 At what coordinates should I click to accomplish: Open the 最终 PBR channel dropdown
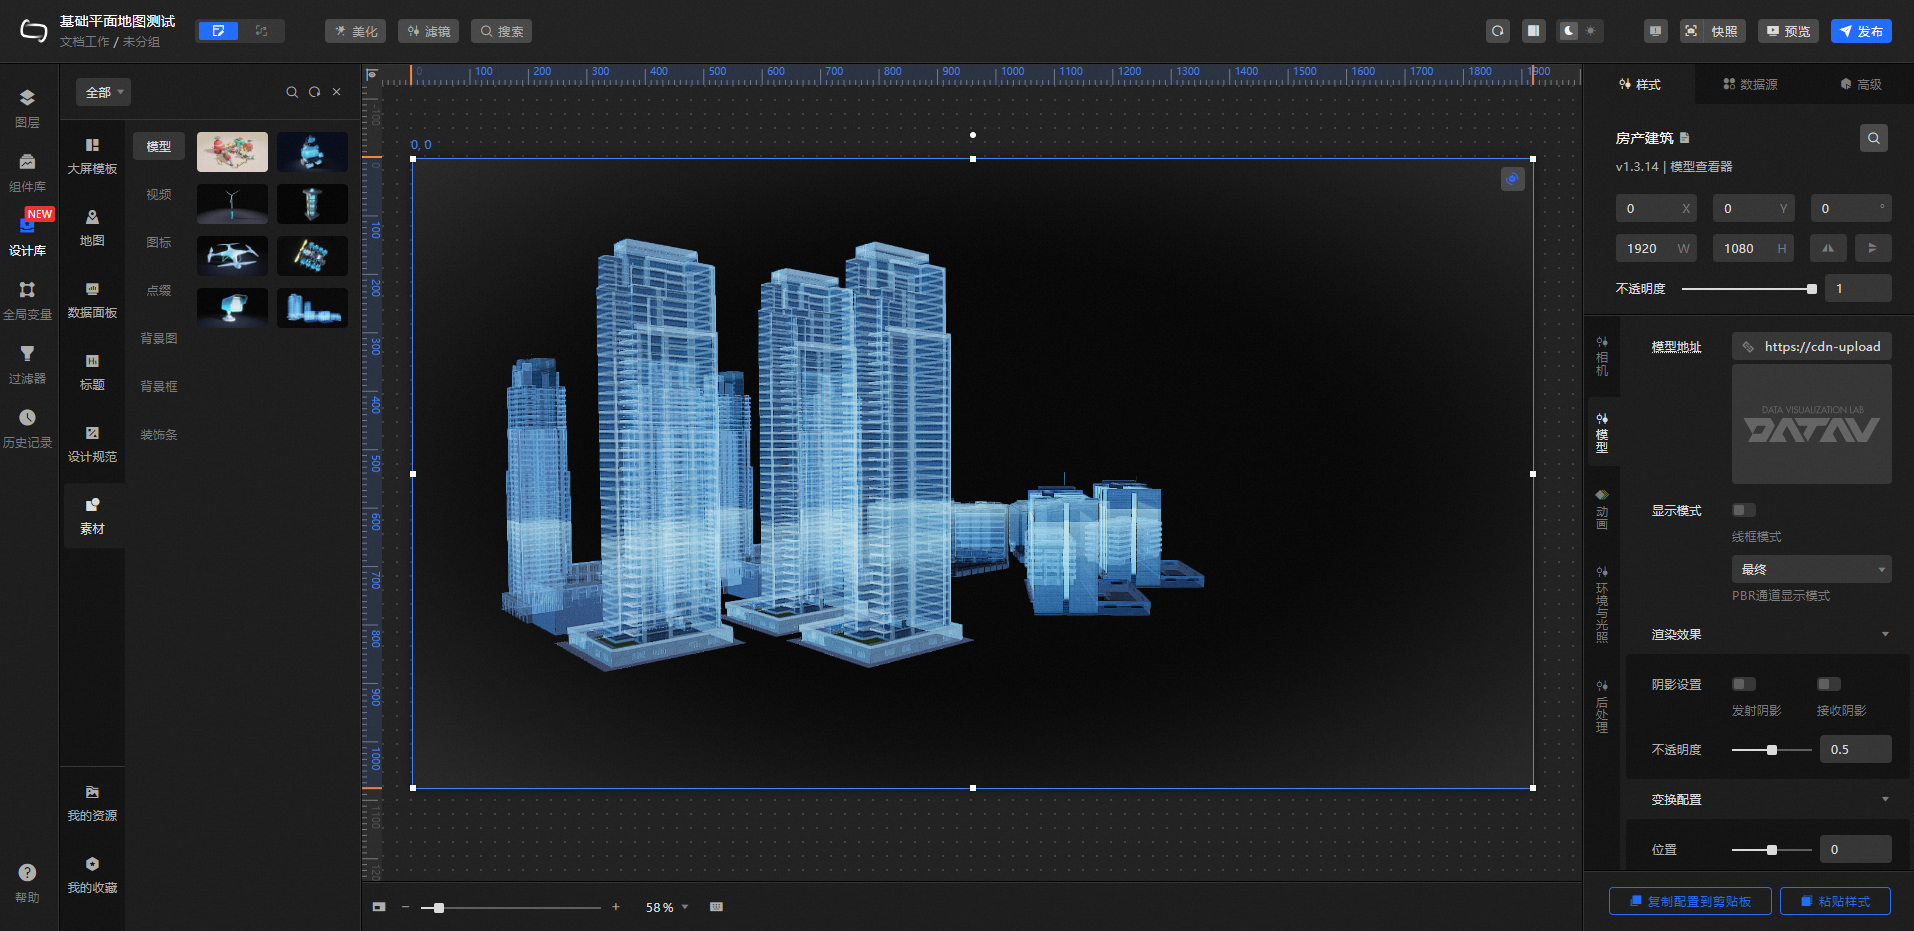click(x=1812, y=569)
